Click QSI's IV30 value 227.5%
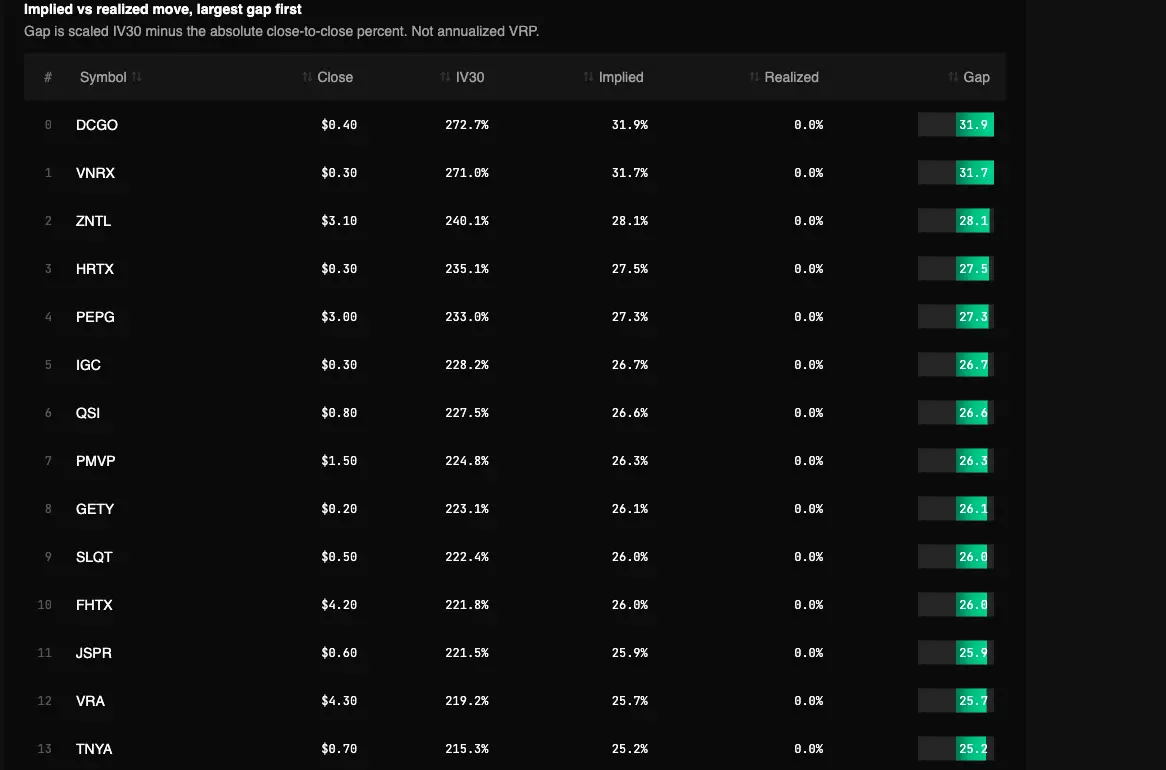The width and height of the screenshot is (1166, 770). pos(467,413)
